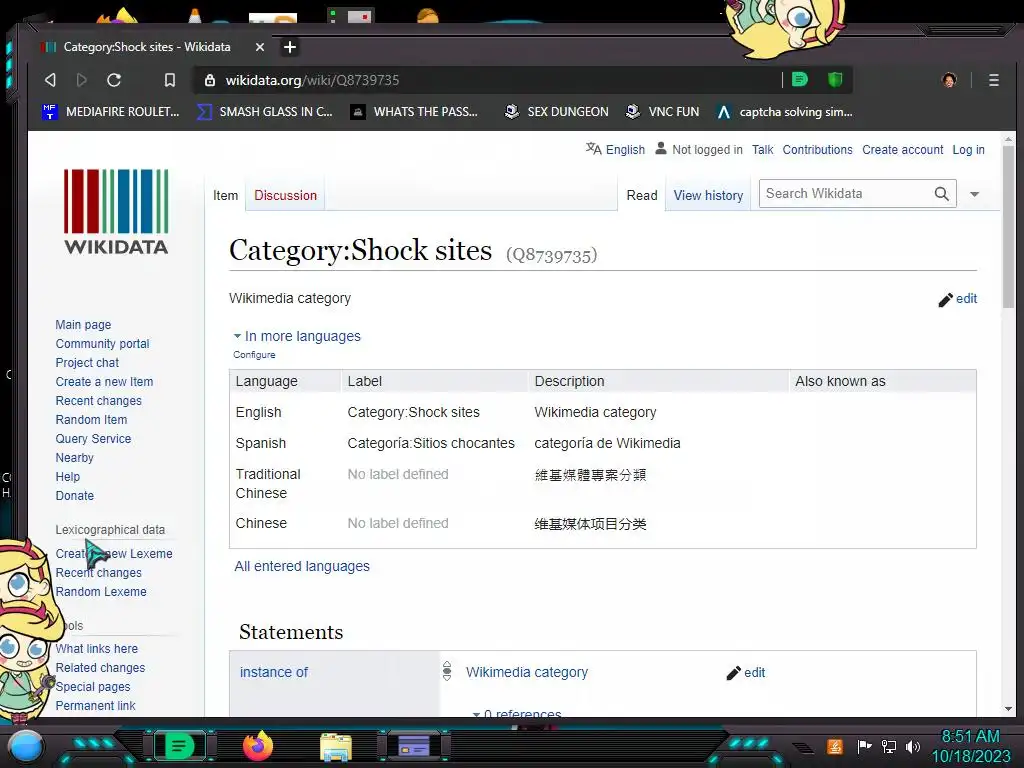The image size is (1024, 768).
Task: Open Firefox from the taskbar
Action: pos(258,746)
